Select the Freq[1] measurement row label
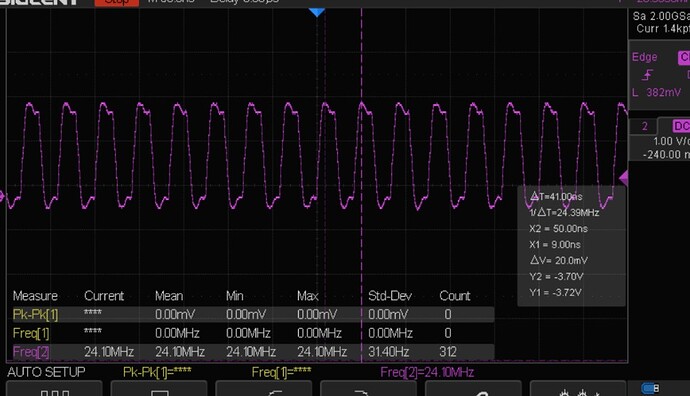 click(31, 333)
